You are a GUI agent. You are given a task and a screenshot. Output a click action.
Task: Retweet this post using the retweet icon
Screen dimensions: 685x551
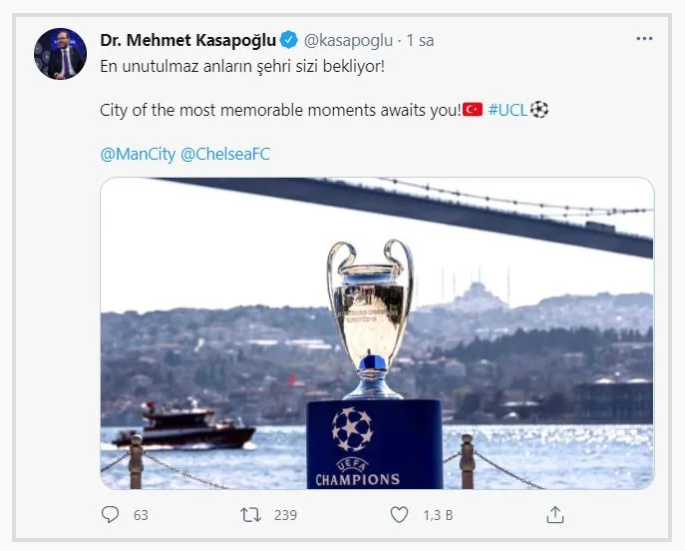click(x=253, y=515)
